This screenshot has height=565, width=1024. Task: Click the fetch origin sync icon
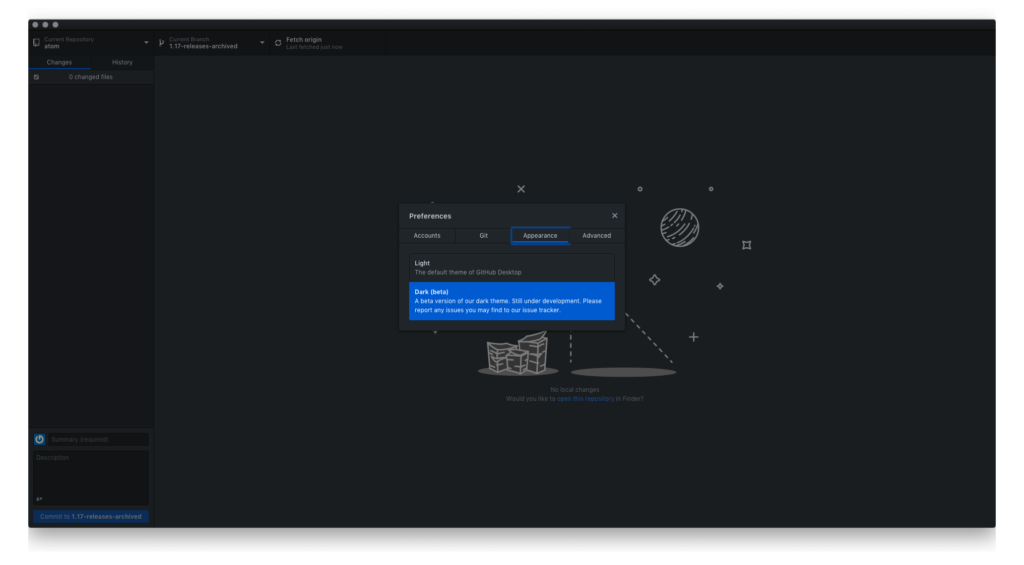coord(278,43)
